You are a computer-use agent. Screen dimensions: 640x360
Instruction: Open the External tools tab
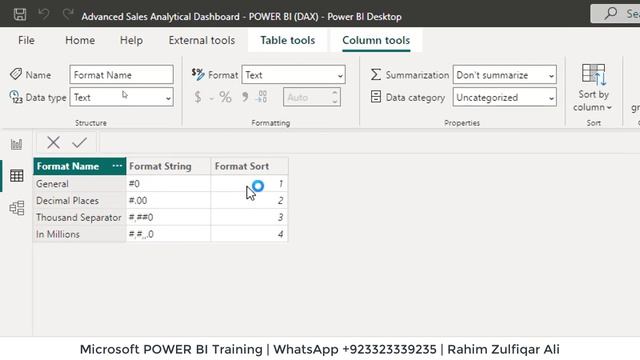202,40
